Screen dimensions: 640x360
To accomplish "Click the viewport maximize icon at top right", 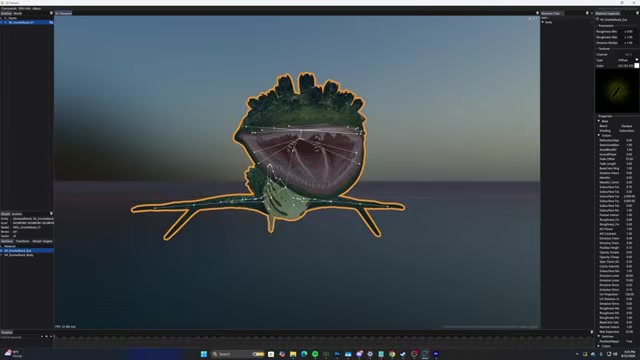I will 537,18.
